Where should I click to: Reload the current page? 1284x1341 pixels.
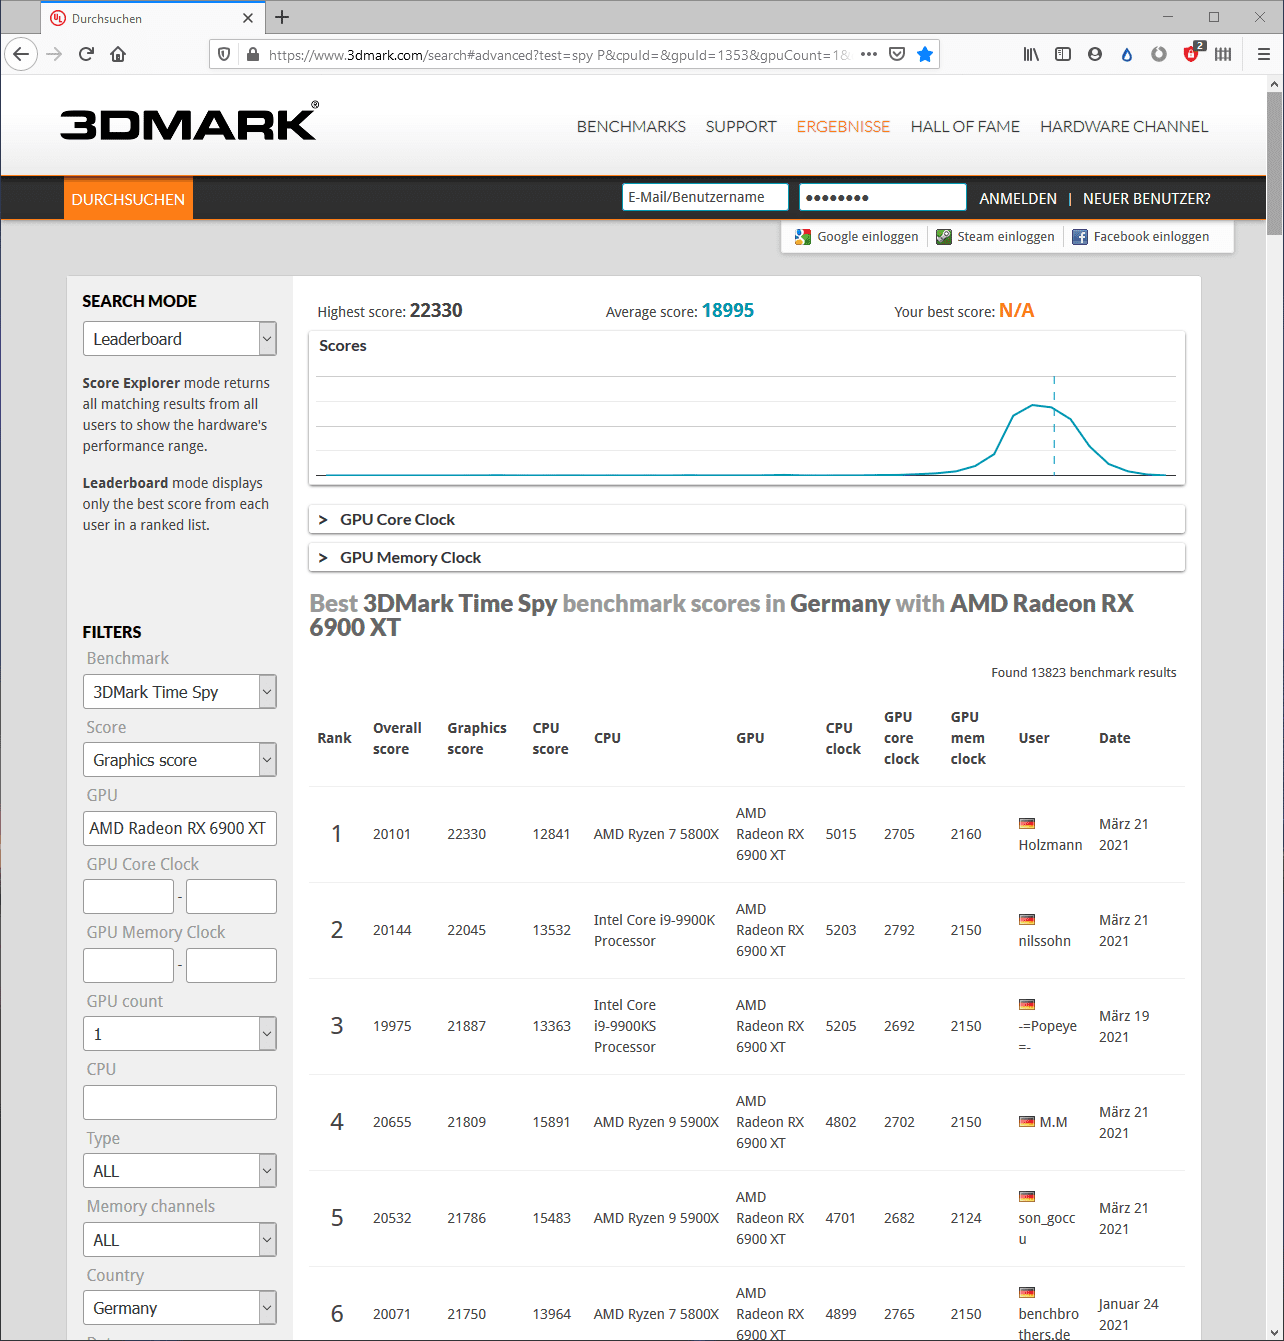coord(86,54)
